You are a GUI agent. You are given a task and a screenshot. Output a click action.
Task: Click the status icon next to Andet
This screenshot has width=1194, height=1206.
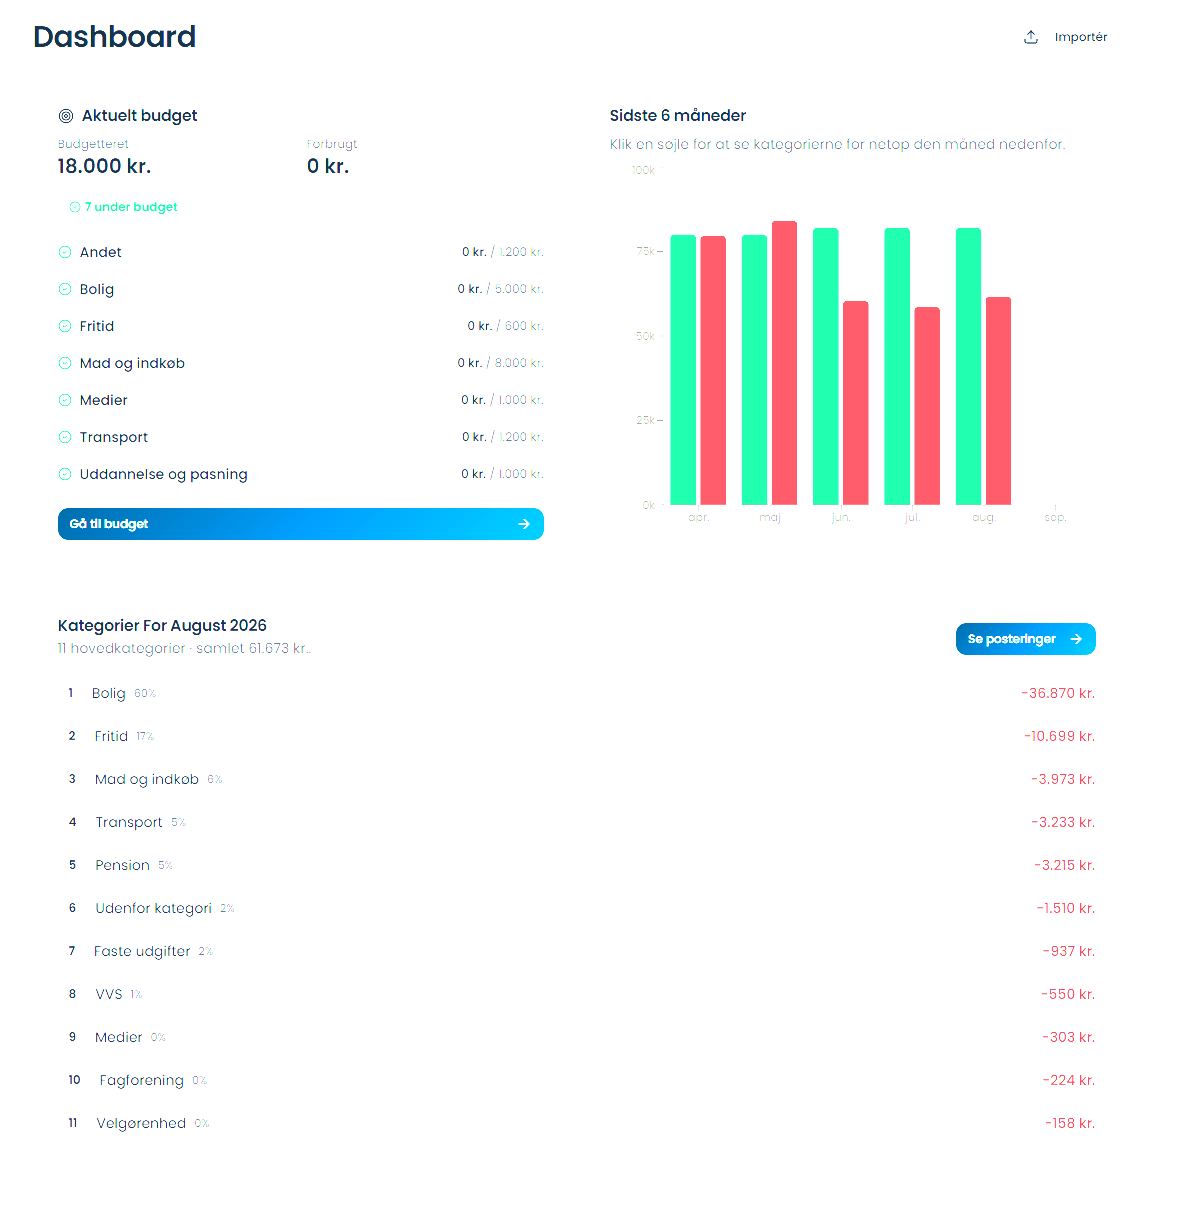point(65,252)
